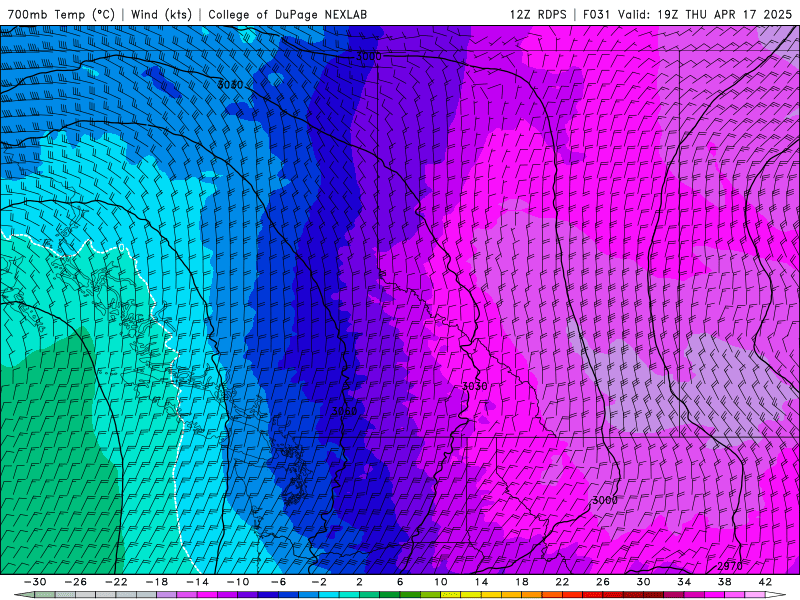Click the 3000 contour label nearest the 2970 label
The height and width of the screenshot is (600, 800).
coord(605,500)
